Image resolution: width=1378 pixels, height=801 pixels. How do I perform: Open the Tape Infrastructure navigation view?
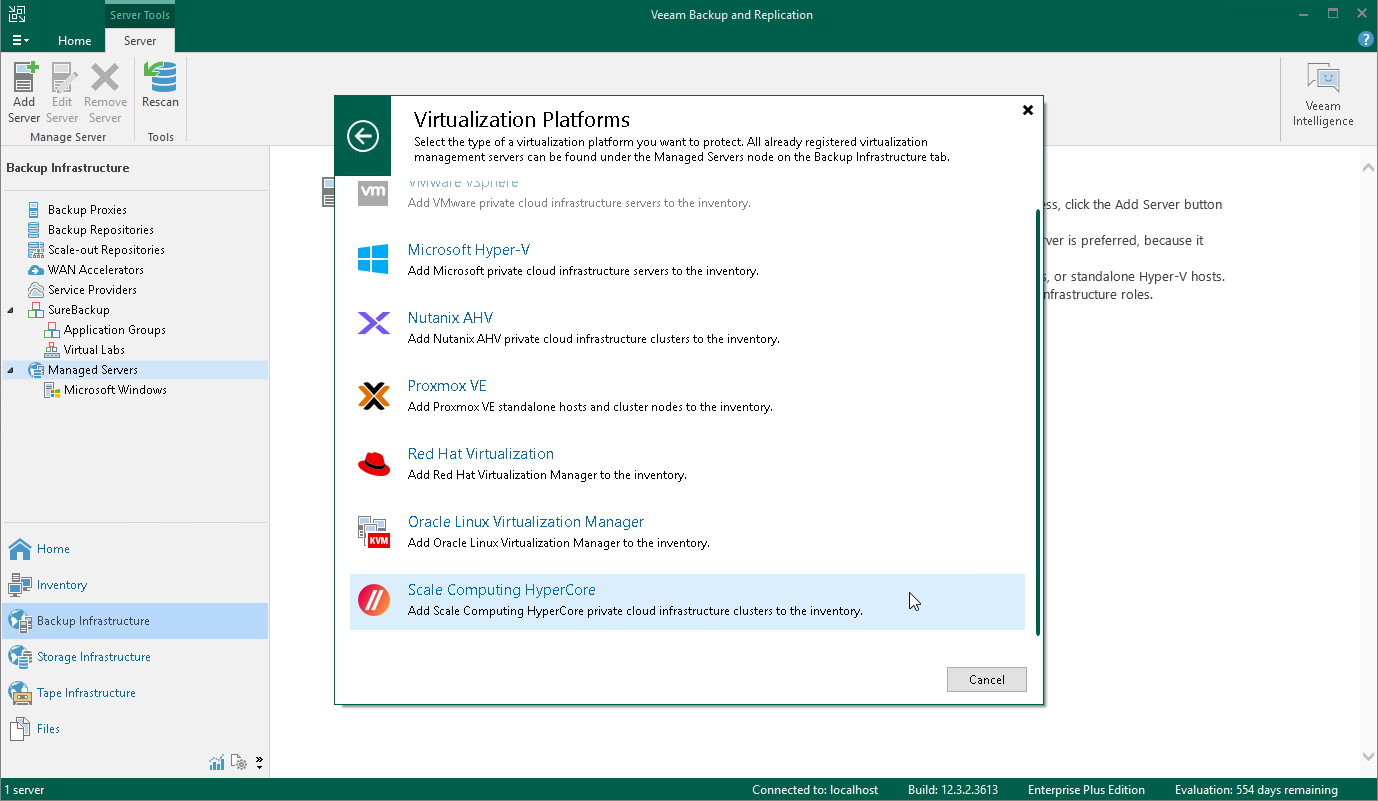[134, 693]
